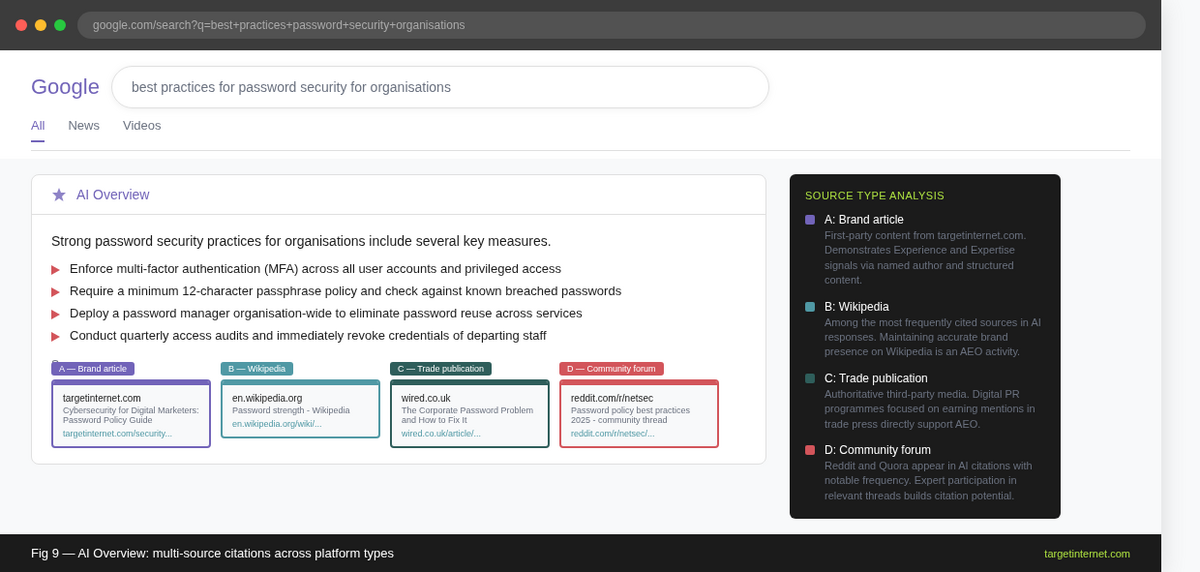Click the red swatch beside D: Community forum
This screenshot has height=572, width=1200.
click(810, 450)
